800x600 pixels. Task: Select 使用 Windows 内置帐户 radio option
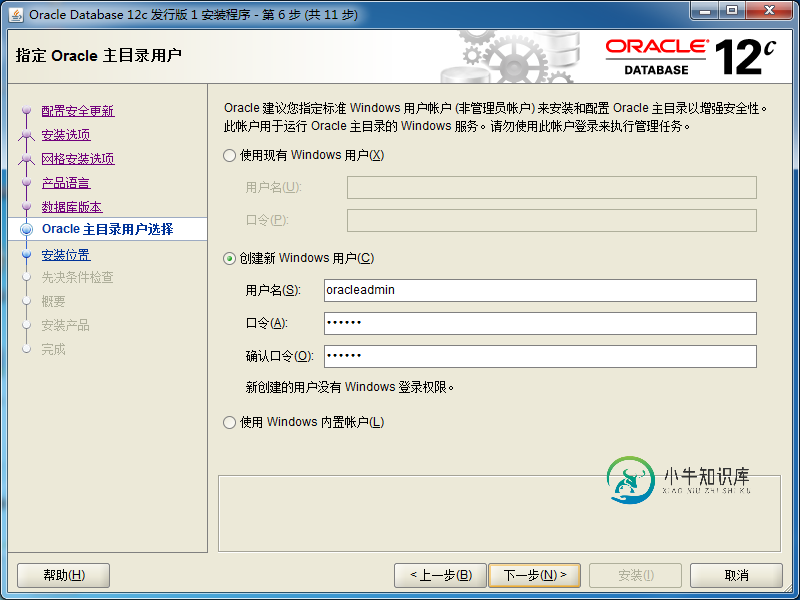point(230,422)
